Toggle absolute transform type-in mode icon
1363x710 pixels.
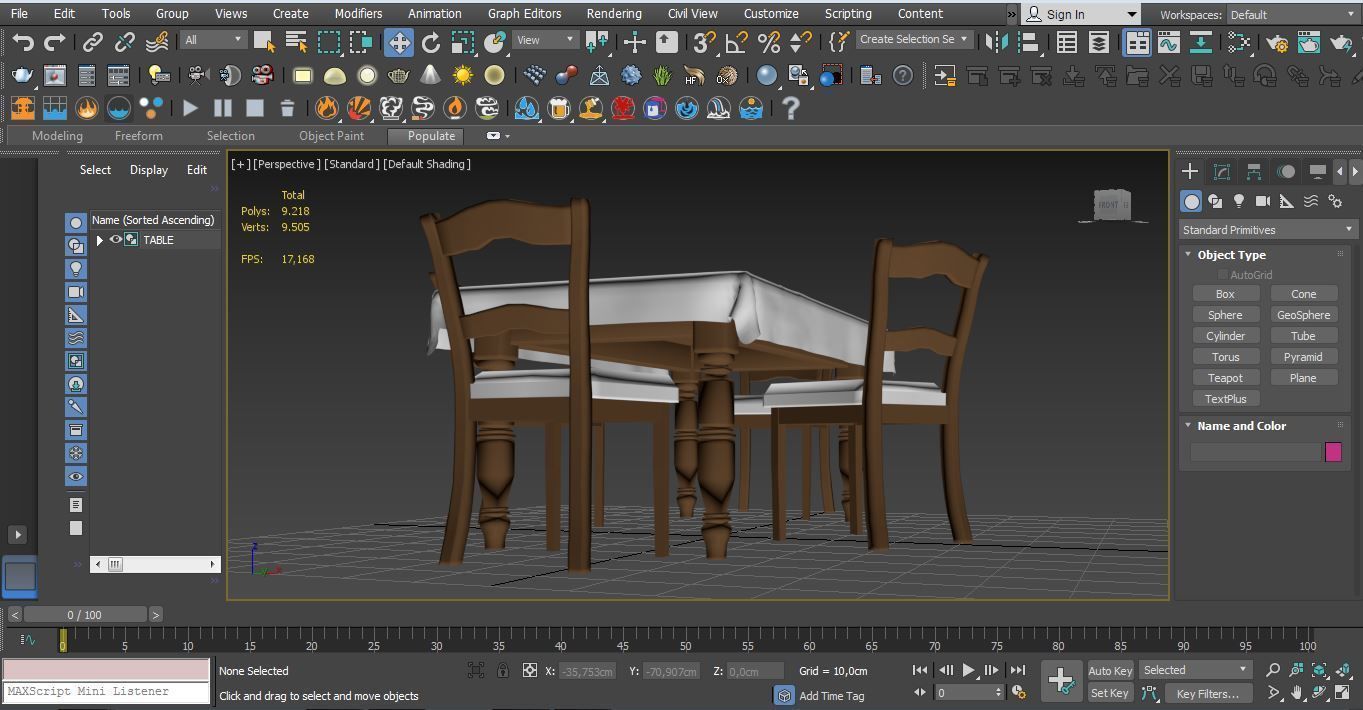coord(530,671)
